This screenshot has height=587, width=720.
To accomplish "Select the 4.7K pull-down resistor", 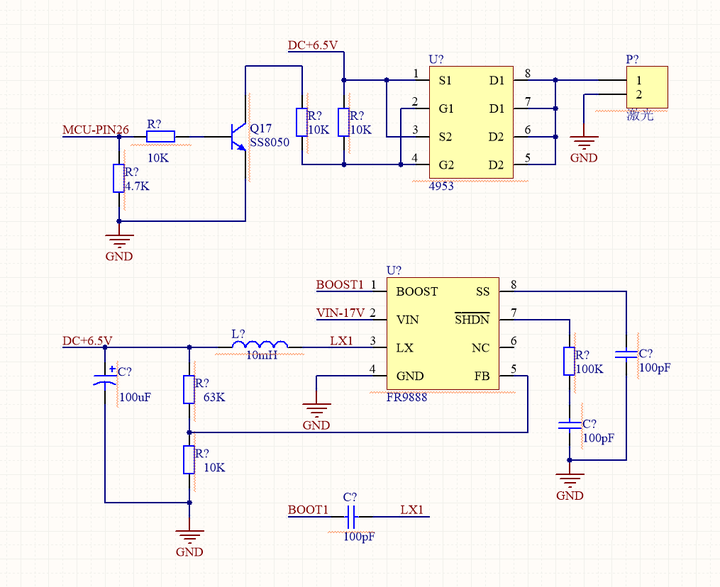I will pos(119,178).
